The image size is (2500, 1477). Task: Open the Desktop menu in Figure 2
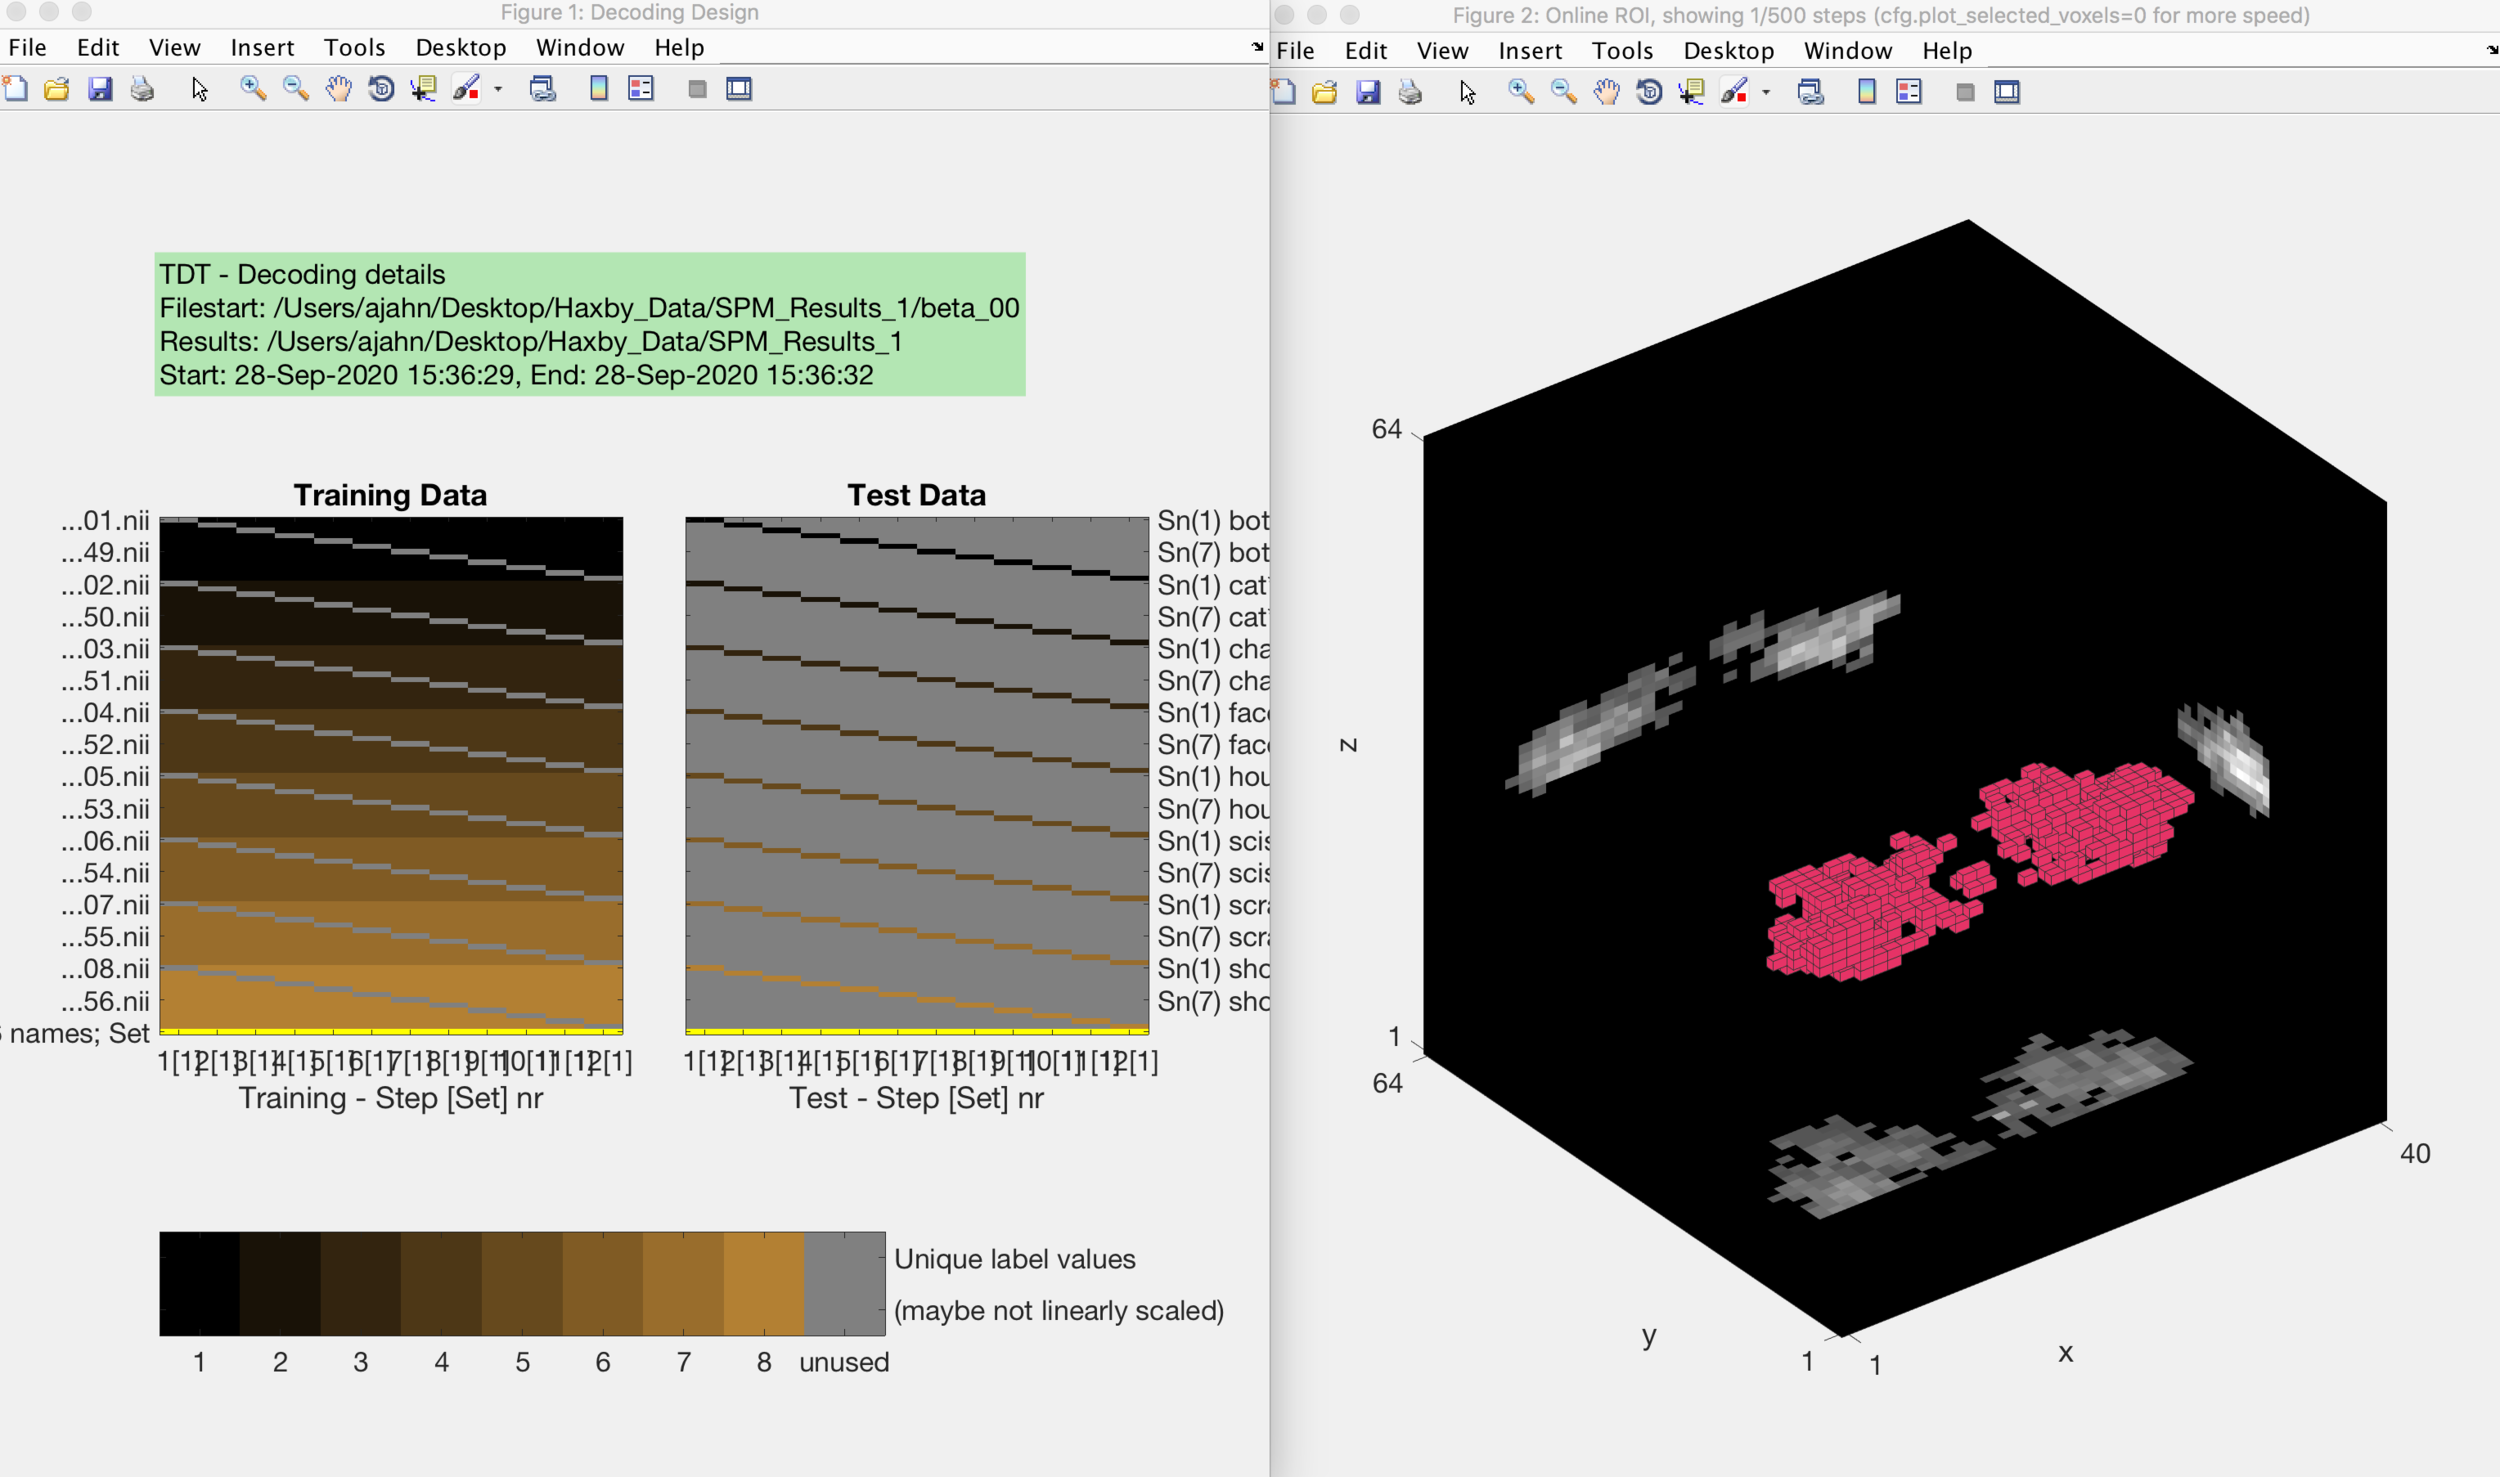point(1728,50)
